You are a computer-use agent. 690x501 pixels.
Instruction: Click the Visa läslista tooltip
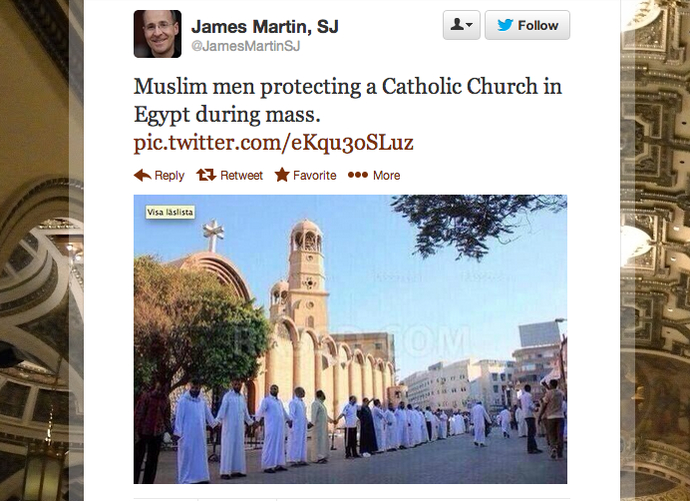[x=170, y=212]
